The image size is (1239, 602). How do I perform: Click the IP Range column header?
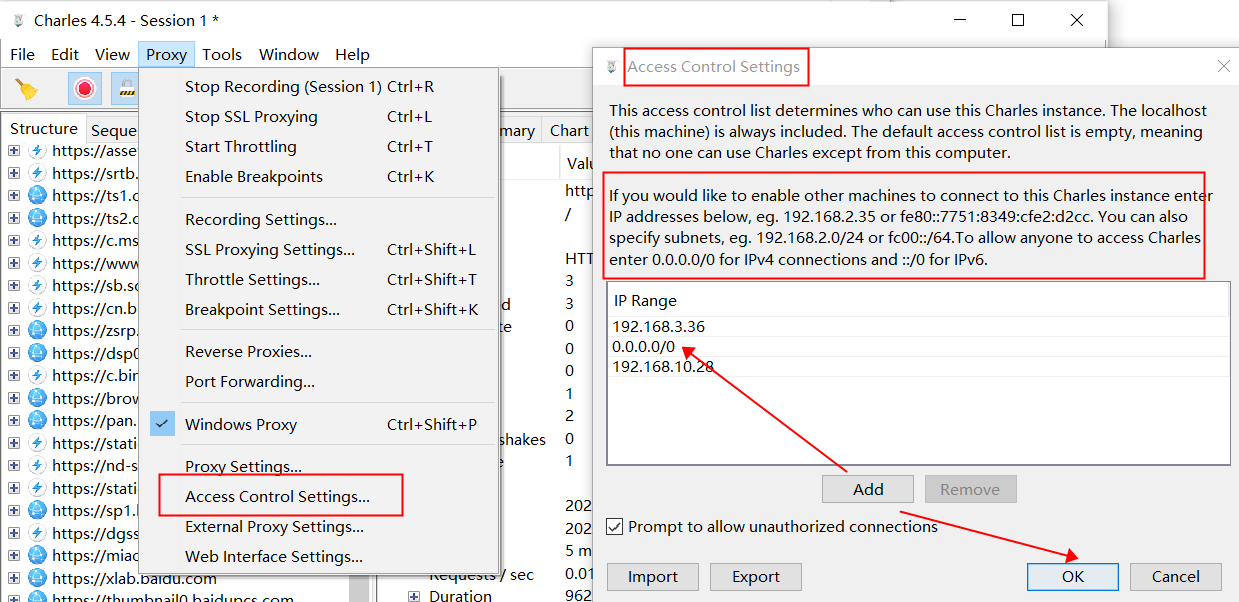tap(918, 300)
